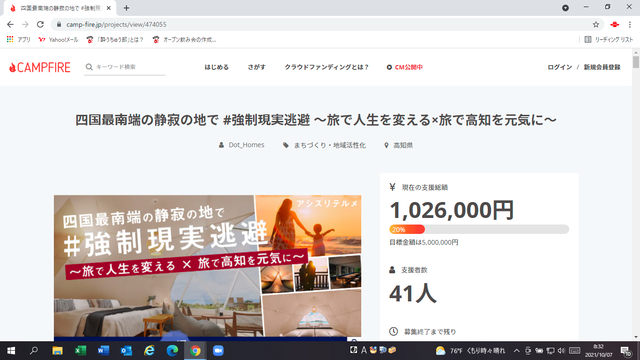This screenshot has width=640, height=360.
Task: Expand the hidden system tray icons
Action: (516, 351)
